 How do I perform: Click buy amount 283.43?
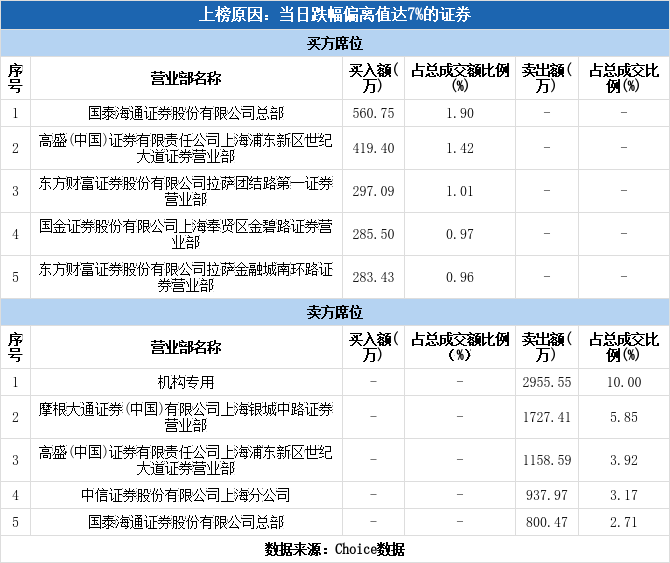coord(373,277)
